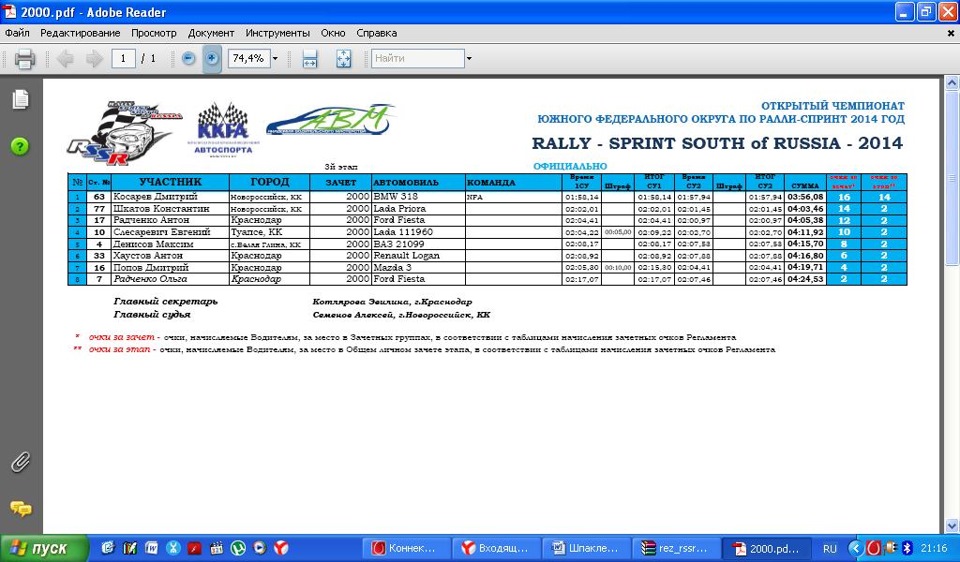Screen dimensions: 960x562
Task: Click the ККФА Автоспорта logo
Action: point(223,130)
